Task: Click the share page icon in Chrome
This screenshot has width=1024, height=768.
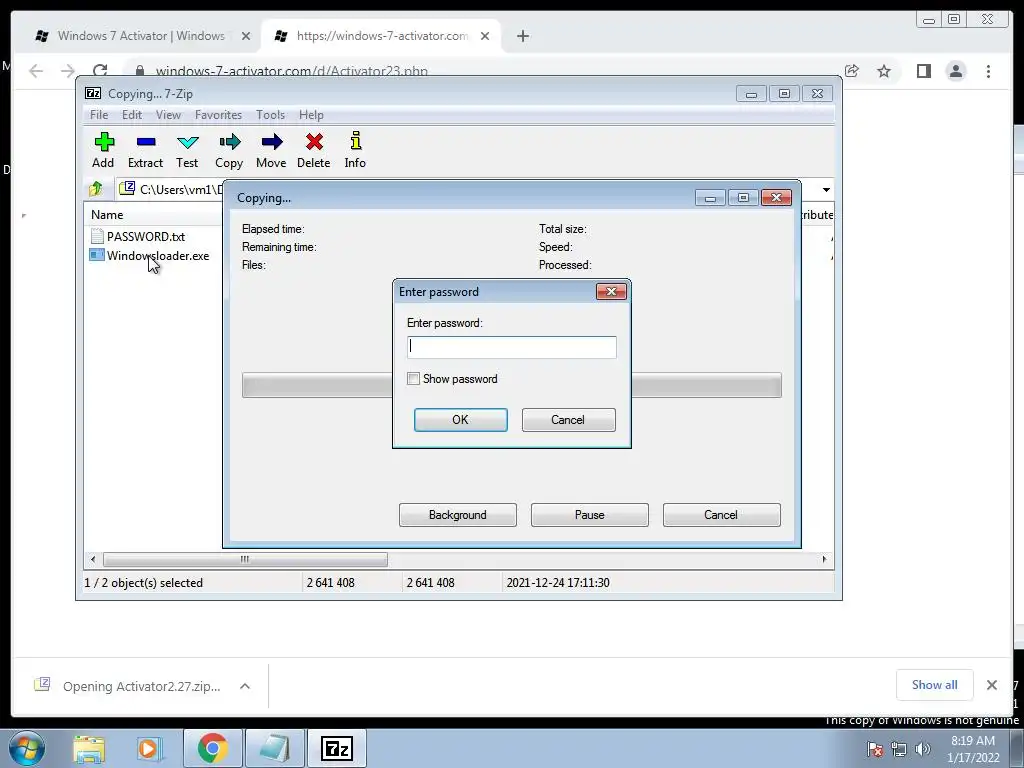Action: coord(852,71)
